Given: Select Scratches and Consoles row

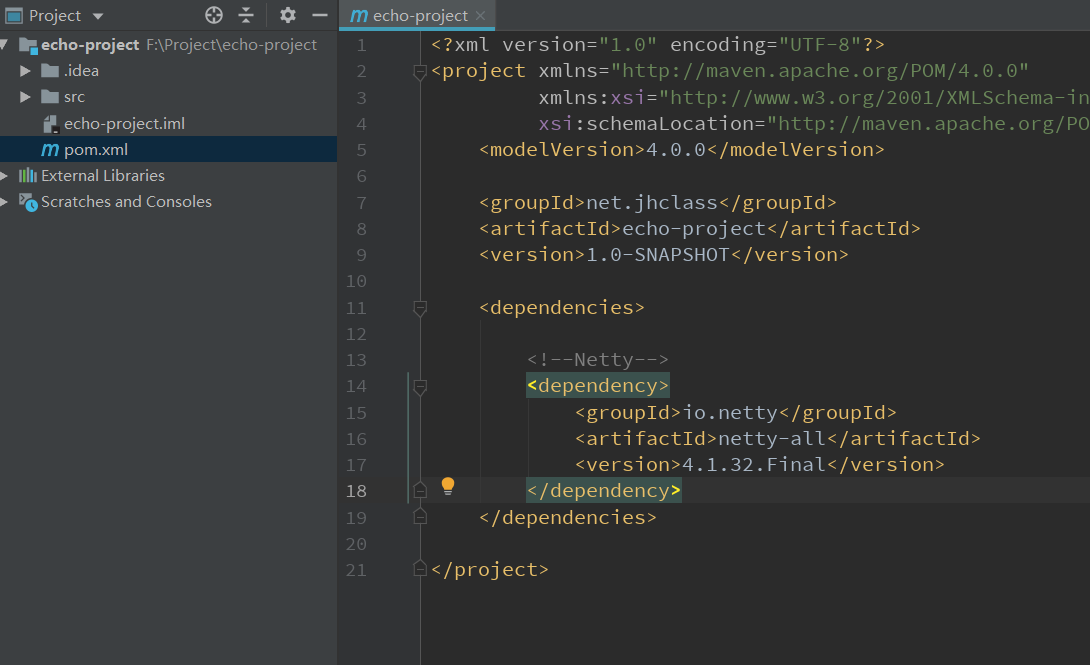Looking at the screenshot, I should pos(168,202).
